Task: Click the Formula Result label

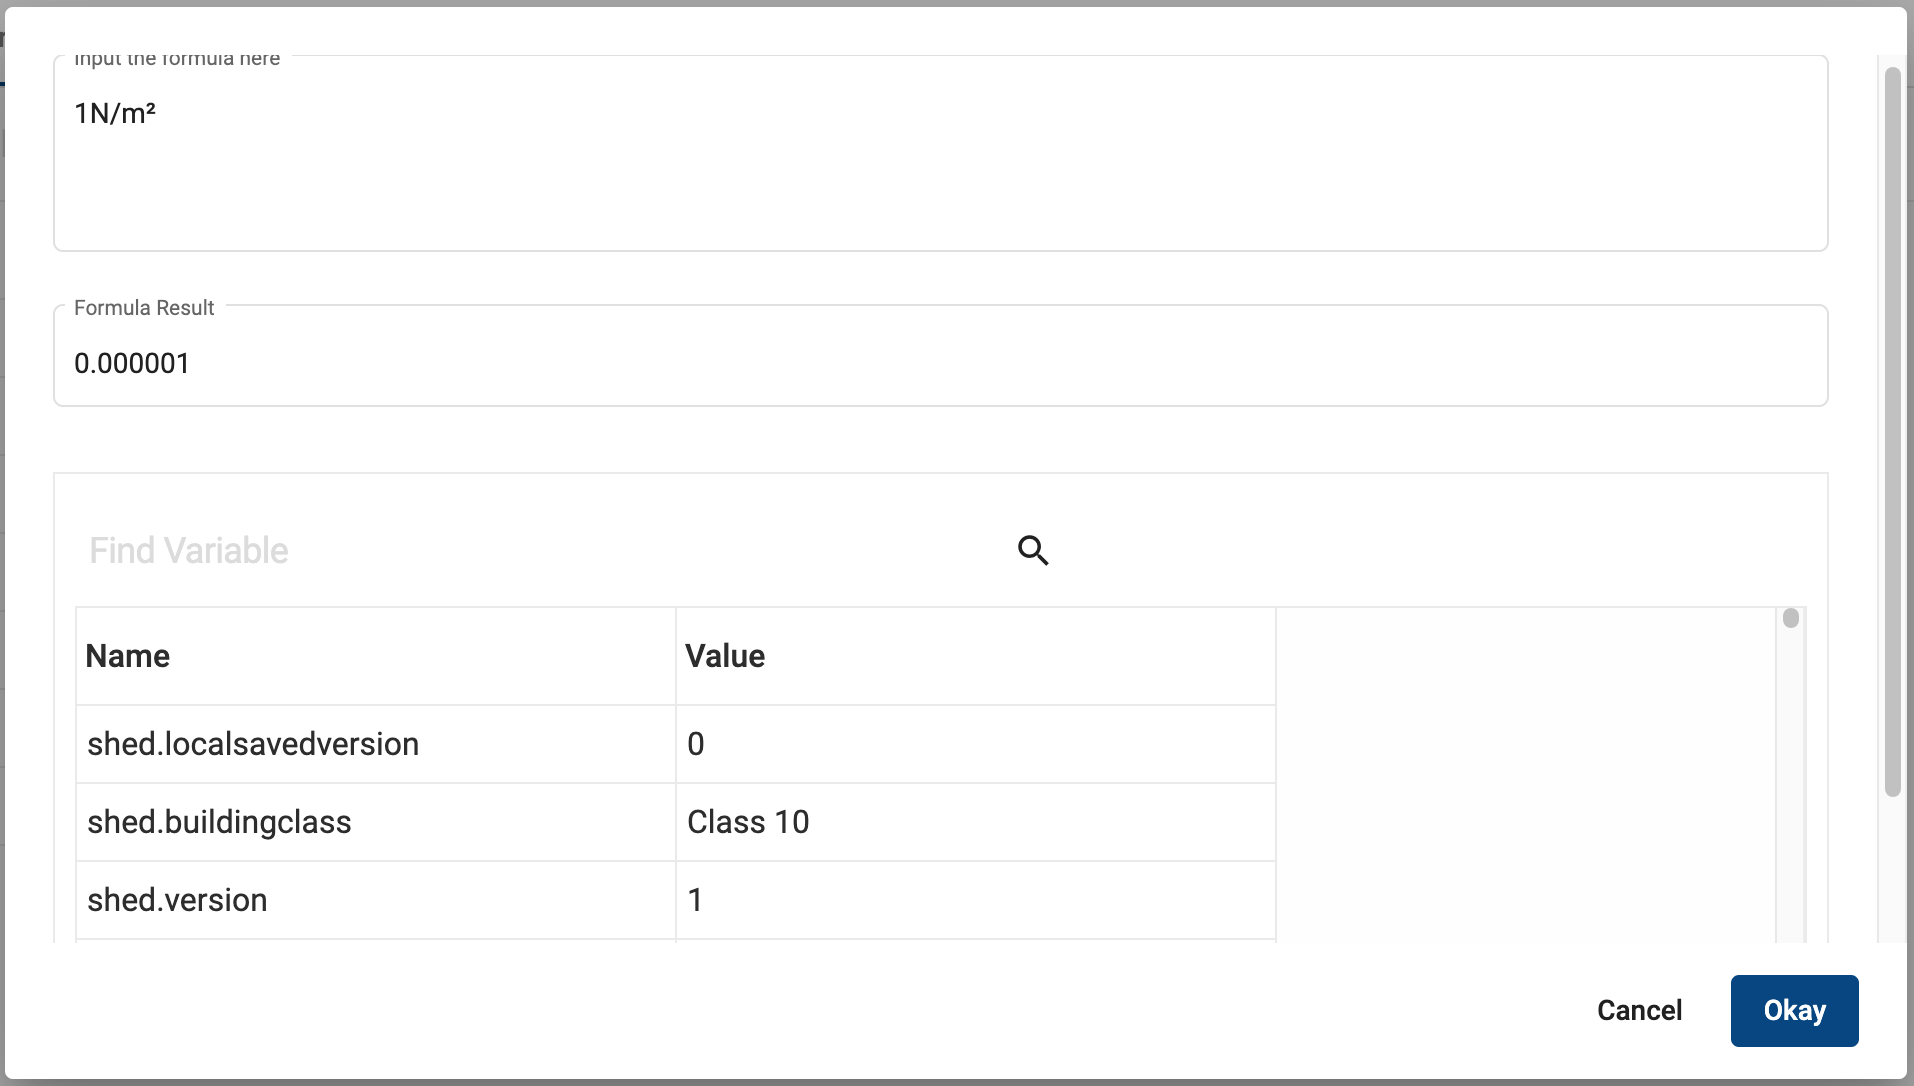Action: point(144,308)
